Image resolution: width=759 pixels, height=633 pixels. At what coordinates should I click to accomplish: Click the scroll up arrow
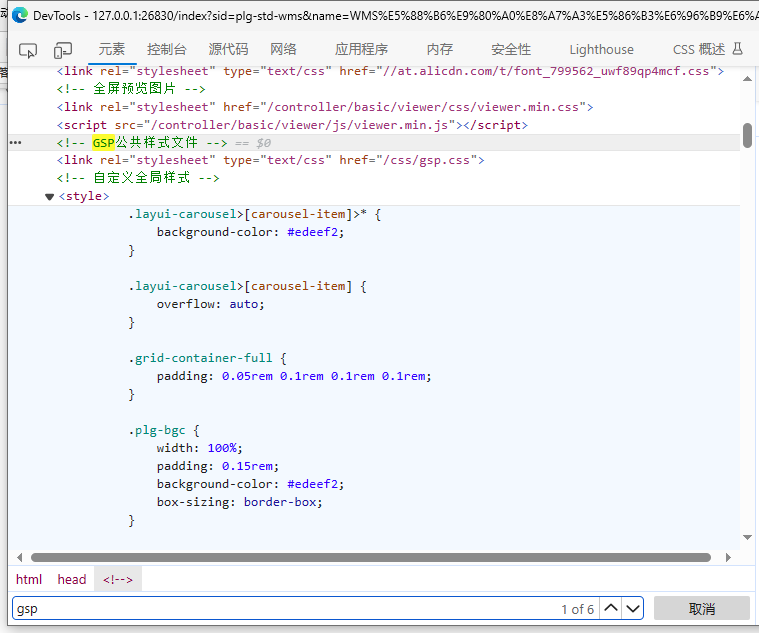click(x=747, y=78)
